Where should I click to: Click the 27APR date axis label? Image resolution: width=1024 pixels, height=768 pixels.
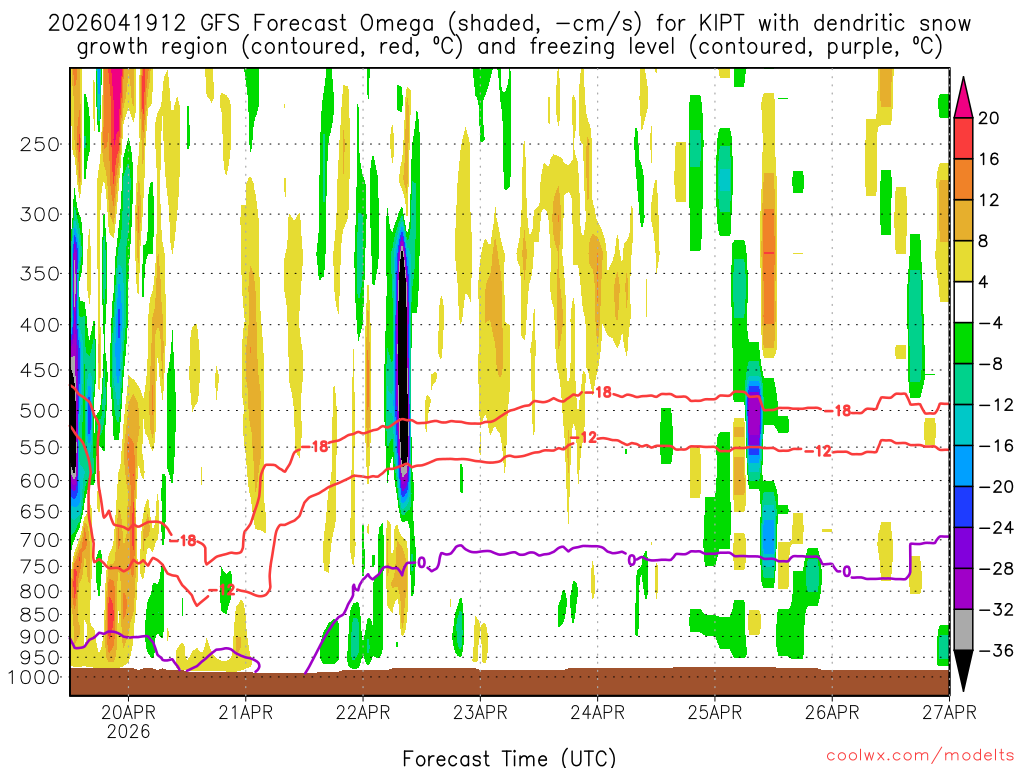click(949, 712)
